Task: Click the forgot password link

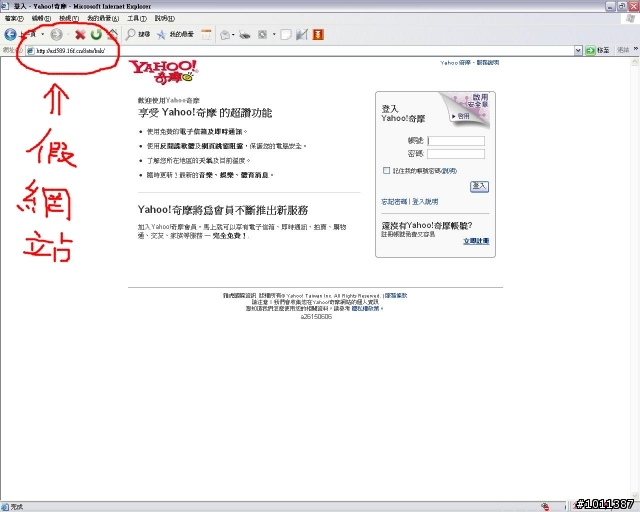Action: click(x=394, y=202)
